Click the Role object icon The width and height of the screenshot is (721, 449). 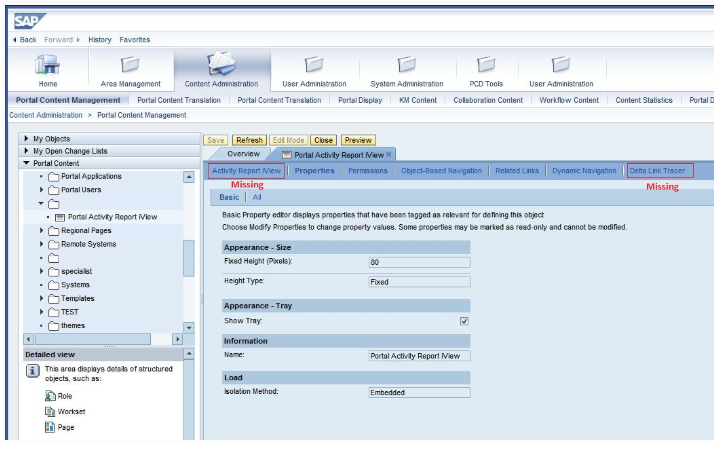click(x=50, y=396)
